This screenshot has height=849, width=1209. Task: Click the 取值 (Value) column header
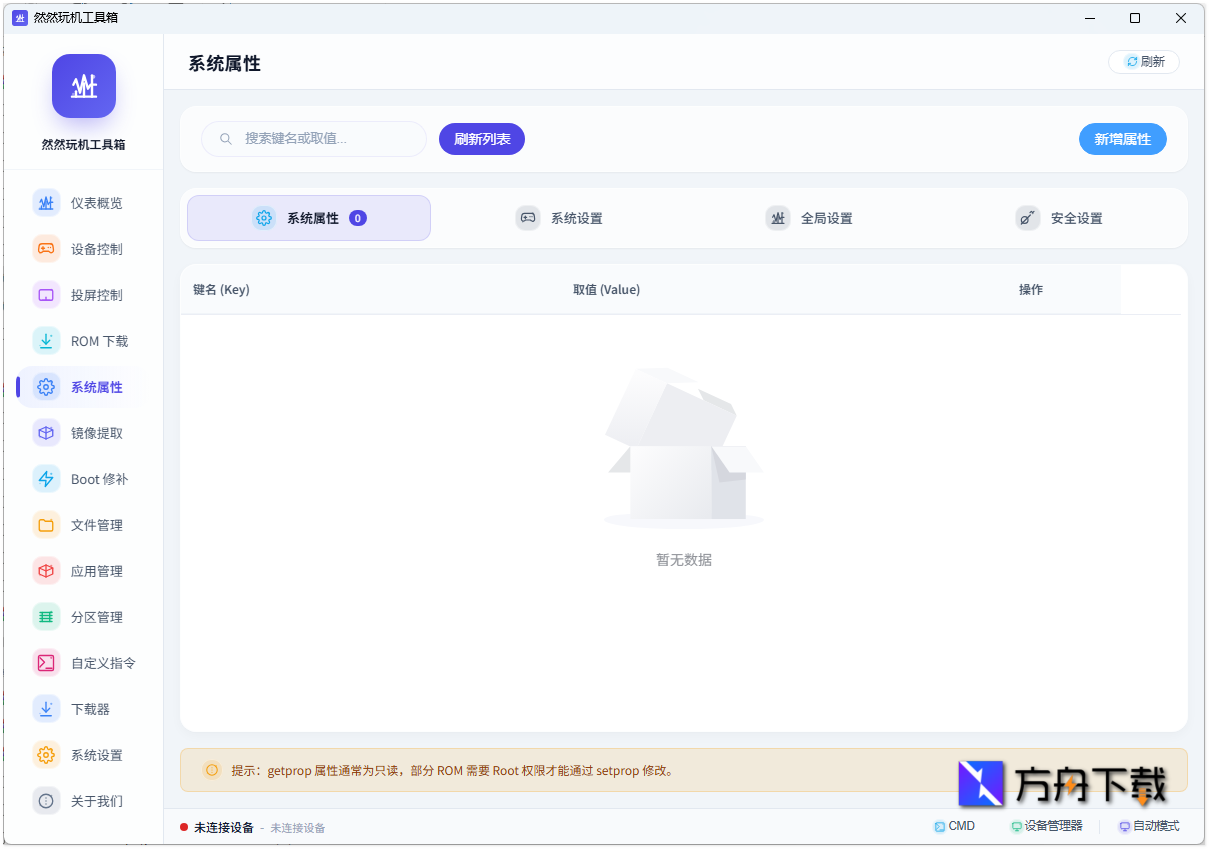pos(606,290)
